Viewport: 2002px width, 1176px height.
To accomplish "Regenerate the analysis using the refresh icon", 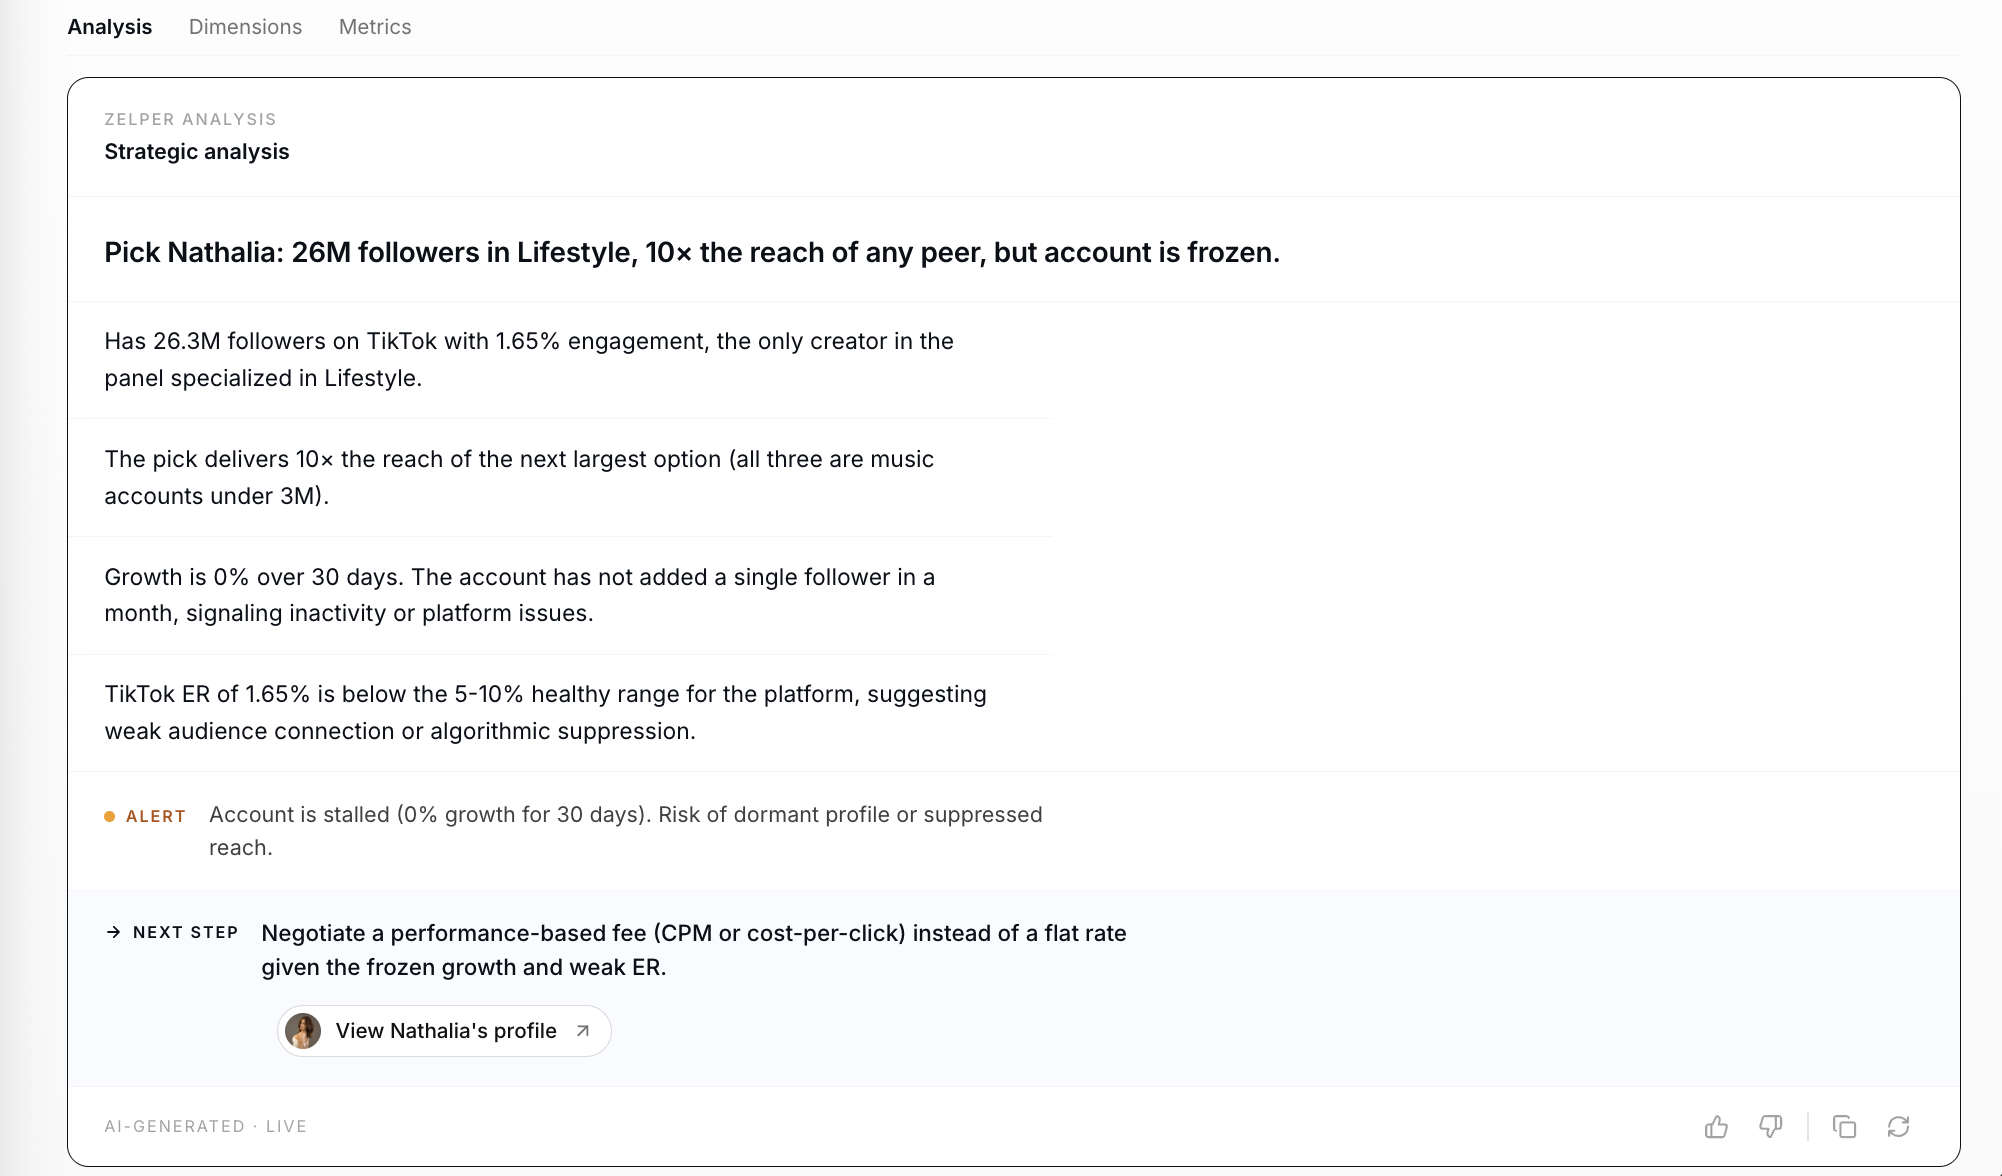I will tap(1898, 1127).
